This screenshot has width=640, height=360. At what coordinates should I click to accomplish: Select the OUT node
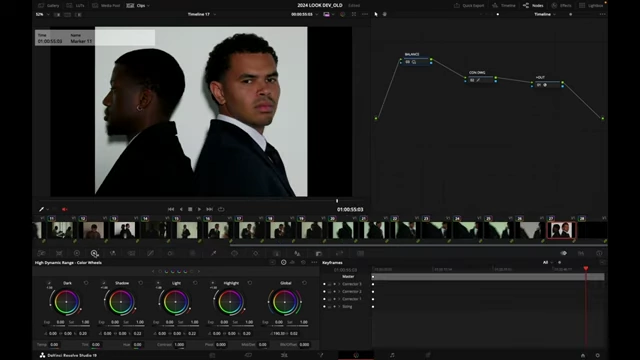(547, 85)
